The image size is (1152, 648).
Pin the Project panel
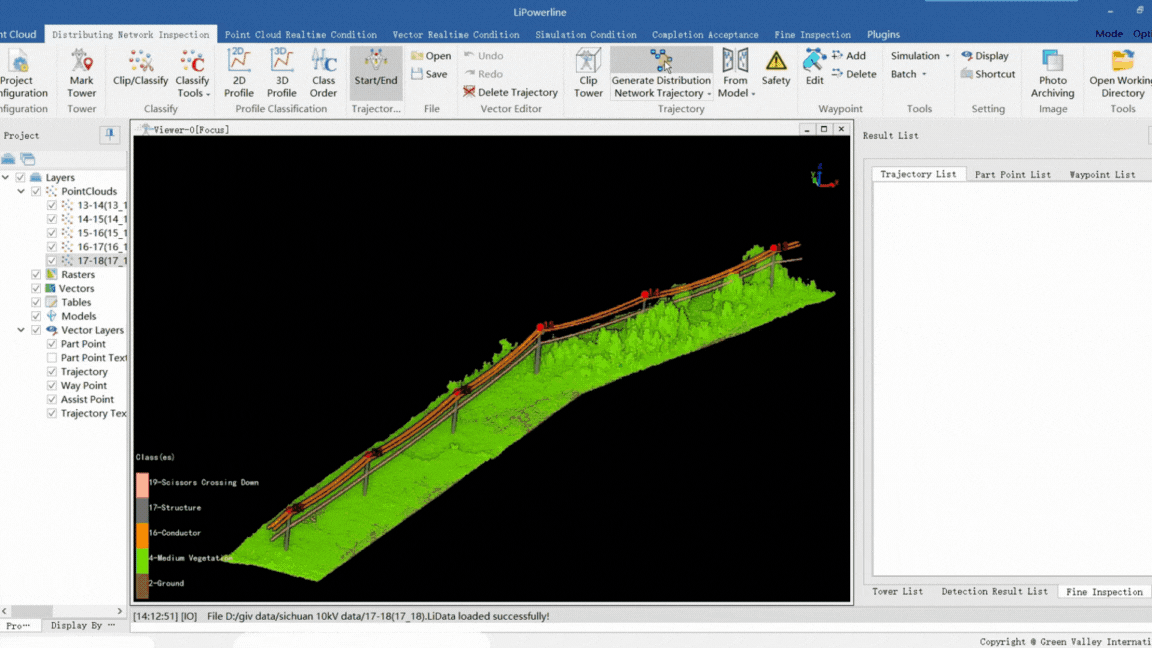click(x=109, y=134)
